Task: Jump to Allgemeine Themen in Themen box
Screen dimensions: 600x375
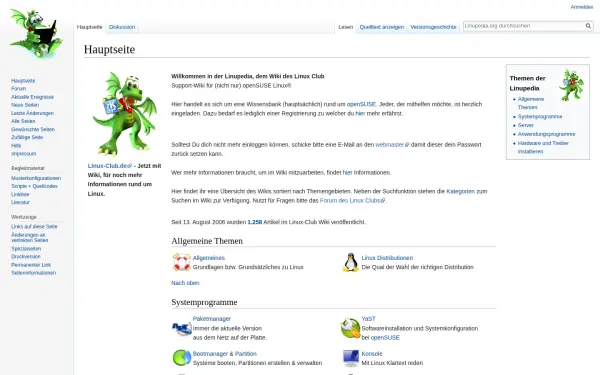Action: click(x=531, y=103)
